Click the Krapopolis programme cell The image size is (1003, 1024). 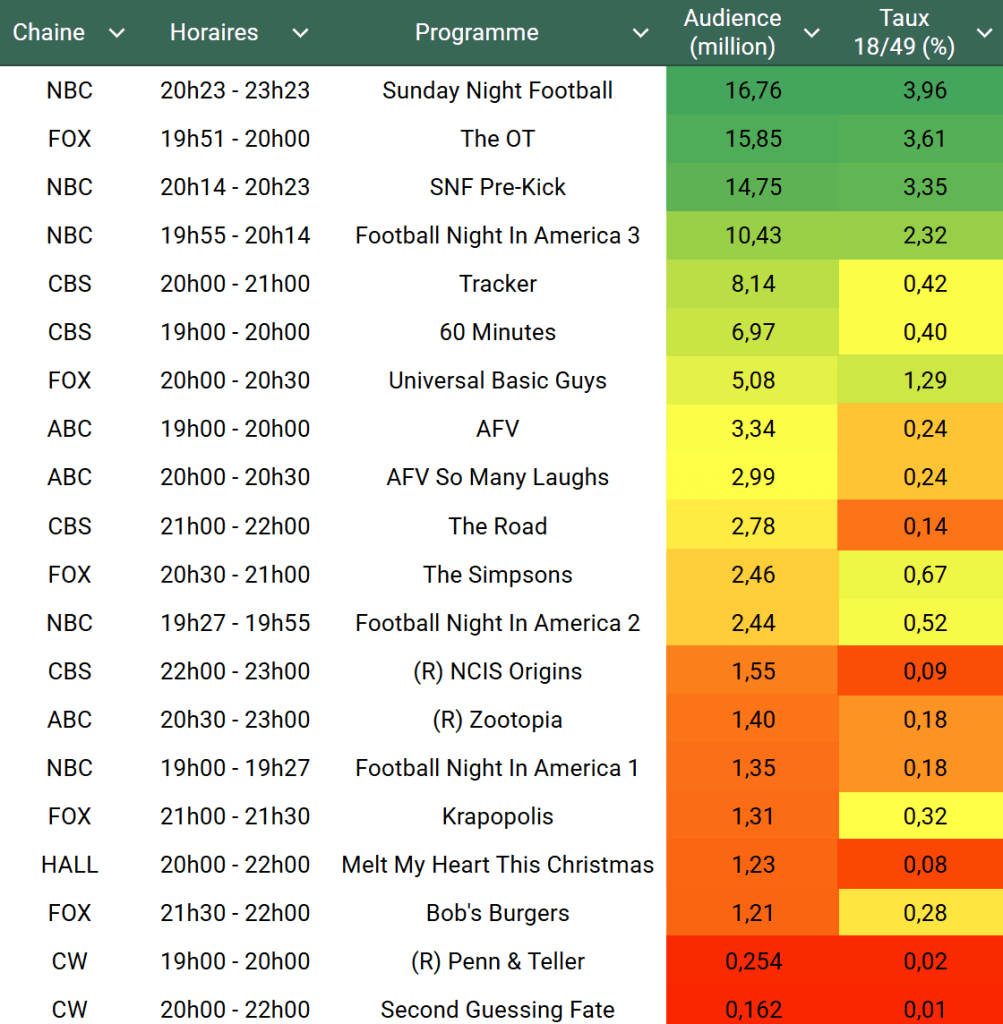coord(497,816)
